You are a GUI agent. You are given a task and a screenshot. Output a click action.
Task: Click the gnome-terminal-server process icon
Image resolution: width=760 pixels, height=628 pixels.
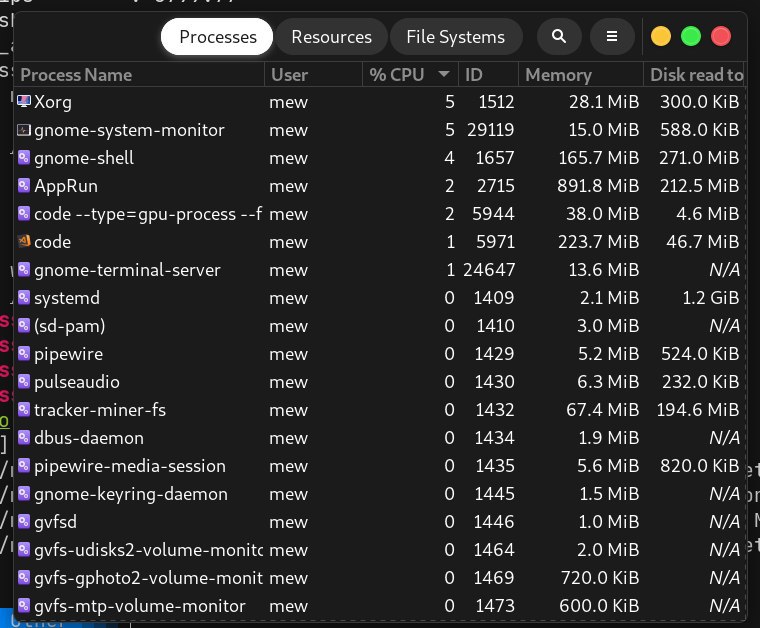[24, 269]
